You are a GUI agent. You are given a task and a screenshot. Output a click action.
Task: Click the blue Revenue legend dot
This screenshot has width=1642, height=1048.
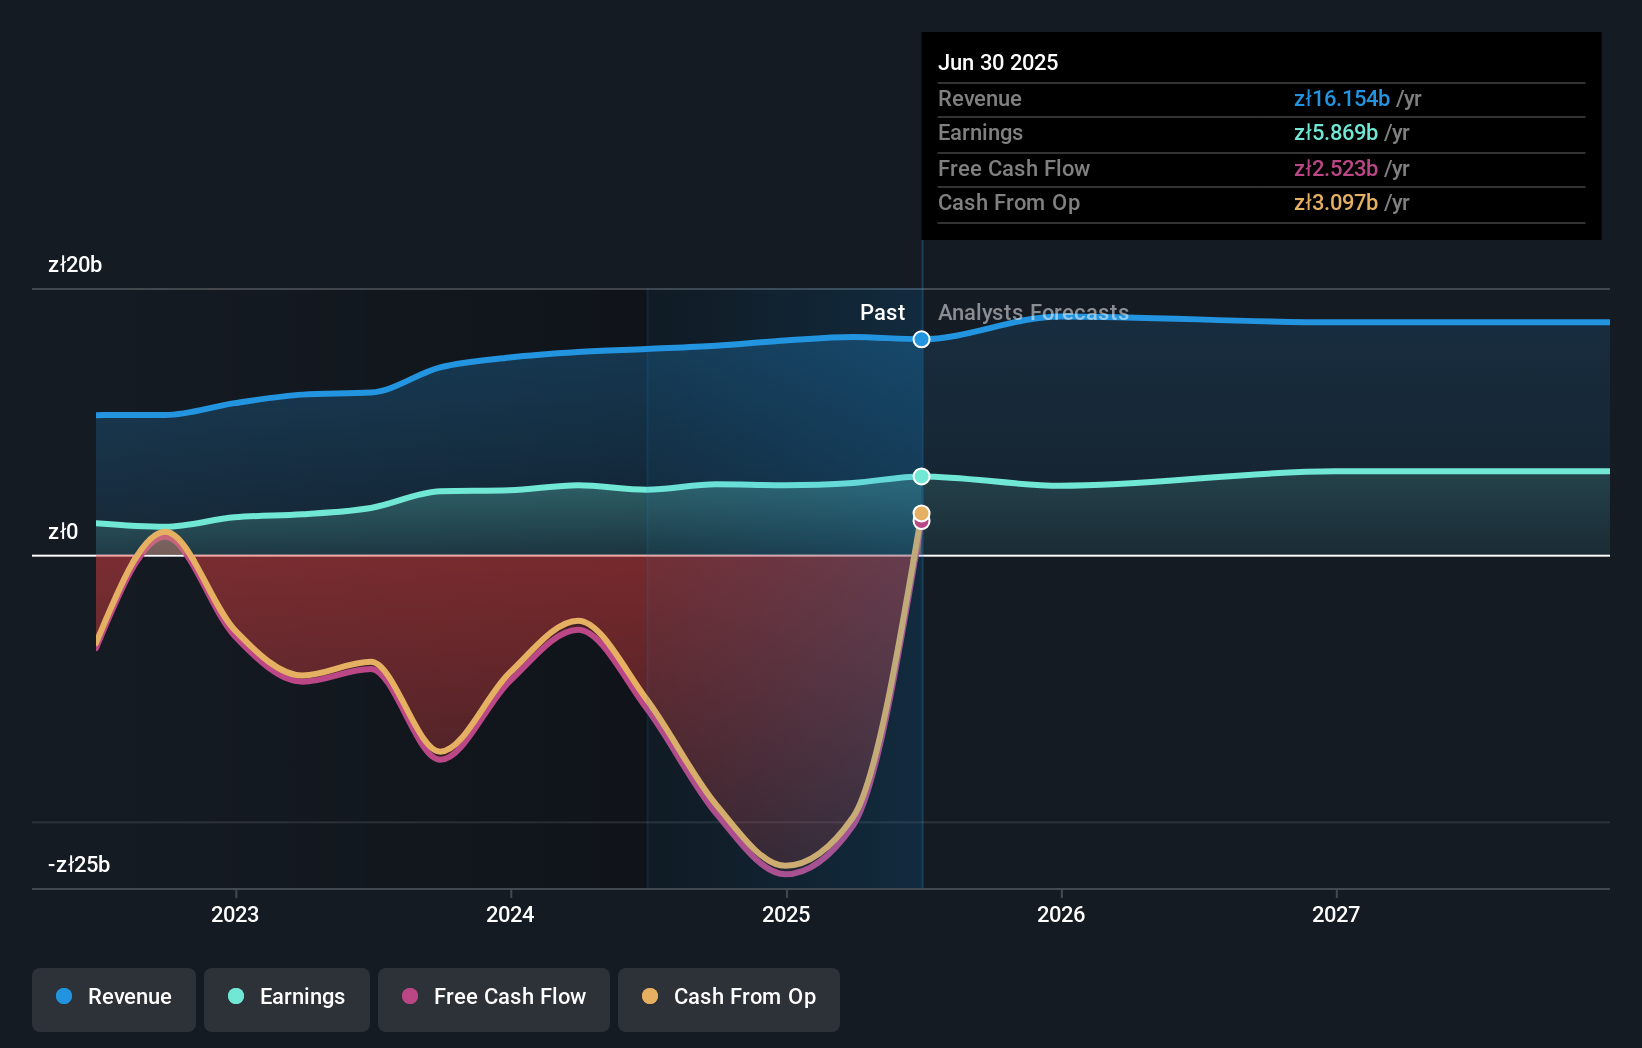coord(64,997)
